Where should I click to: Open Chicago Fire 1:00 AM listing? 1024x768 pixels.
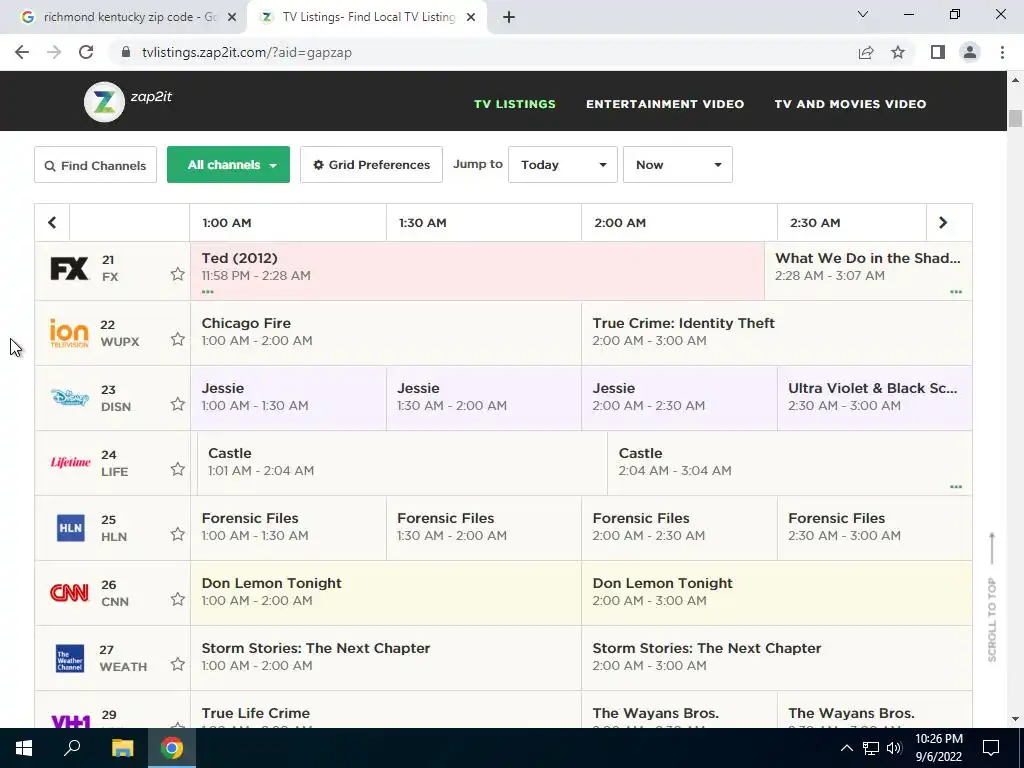(x=385, y=332)
